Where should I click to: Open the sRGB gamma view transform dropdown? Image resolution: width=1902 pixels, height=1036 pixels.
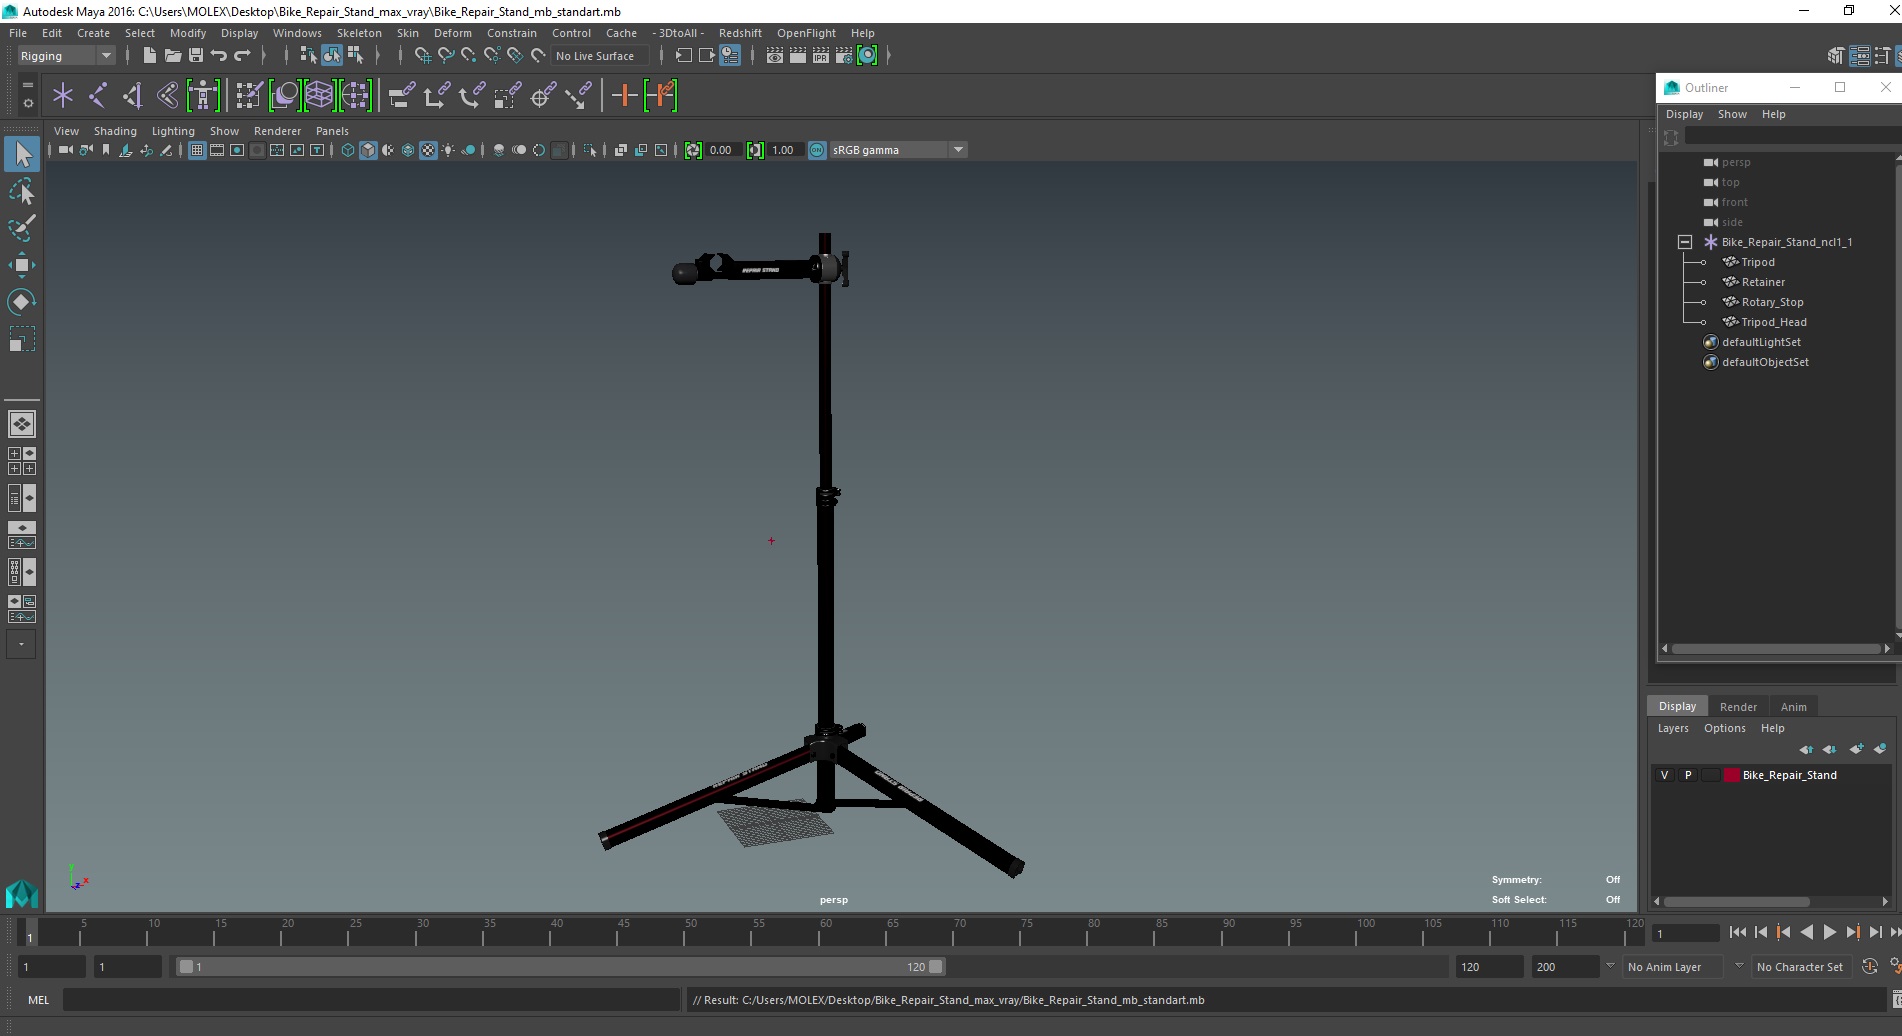pyautogui.click(x=897, y=150)
